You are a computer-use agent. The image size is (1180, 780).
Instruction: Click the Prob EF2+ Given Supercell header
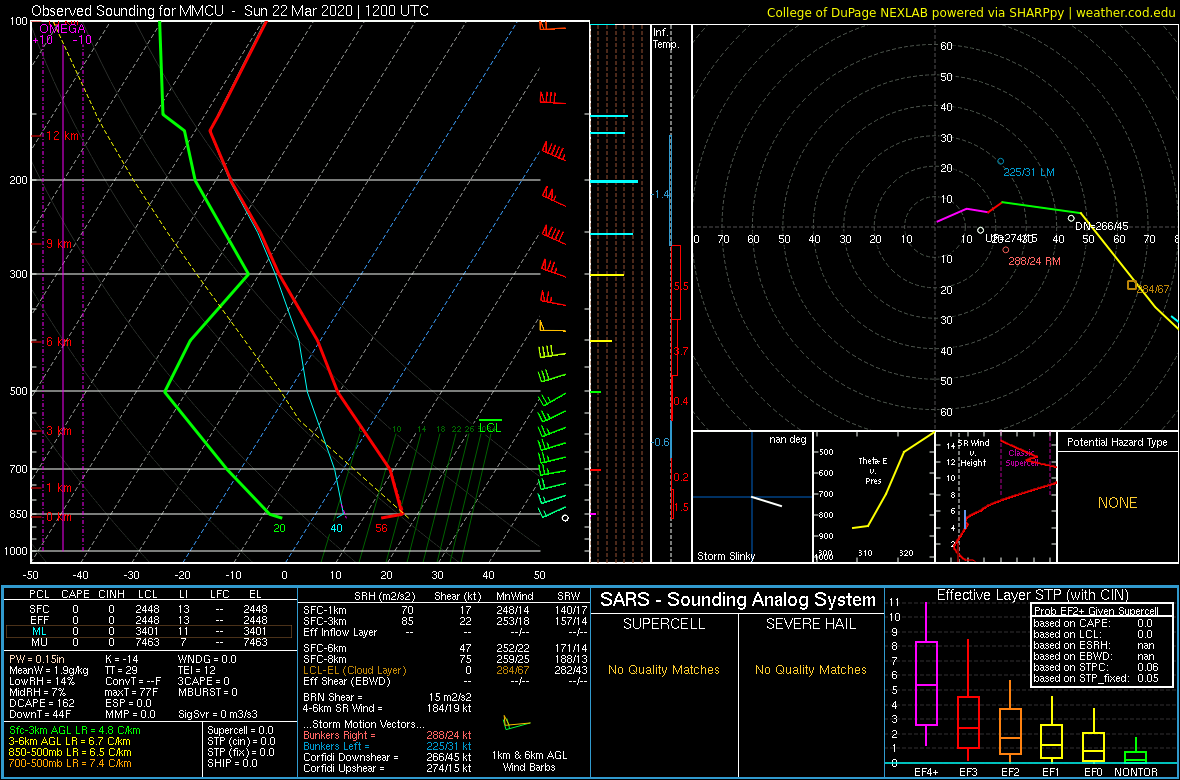pyautogui.click(x=1097, y=611)
